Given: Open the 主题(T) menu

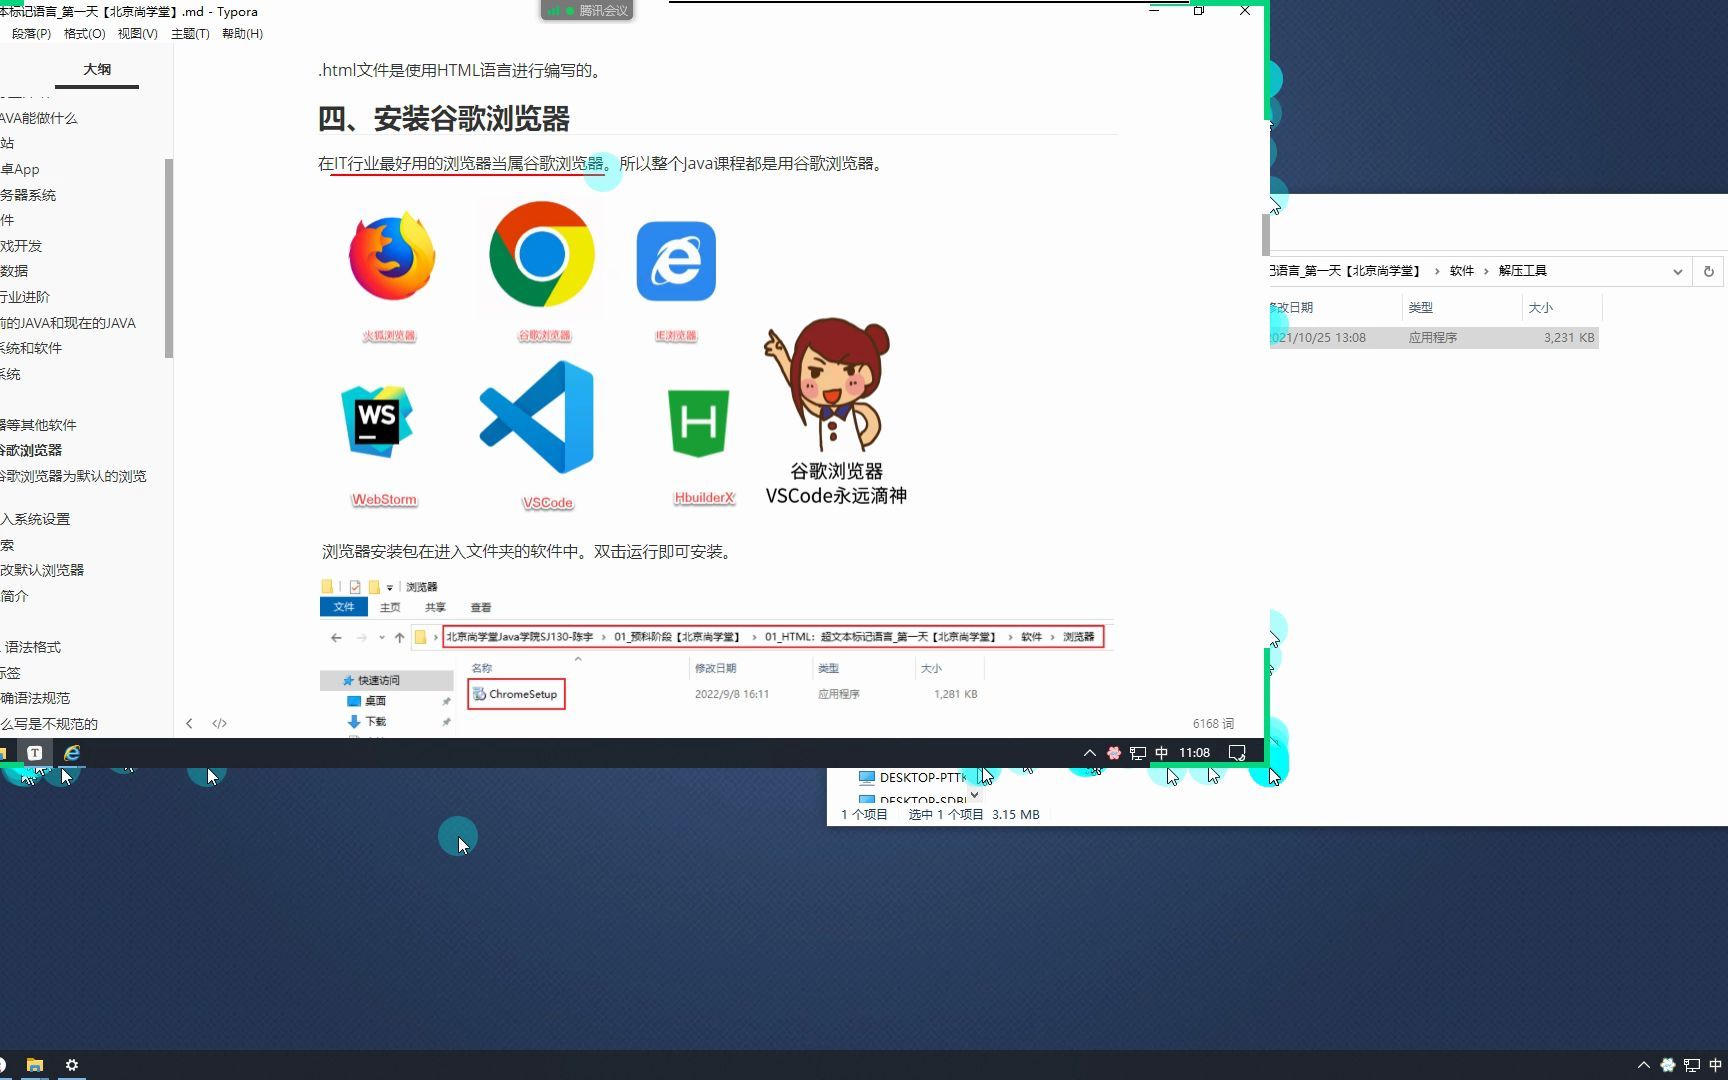Looking at the screenshot, I should (x=190, y=34).
